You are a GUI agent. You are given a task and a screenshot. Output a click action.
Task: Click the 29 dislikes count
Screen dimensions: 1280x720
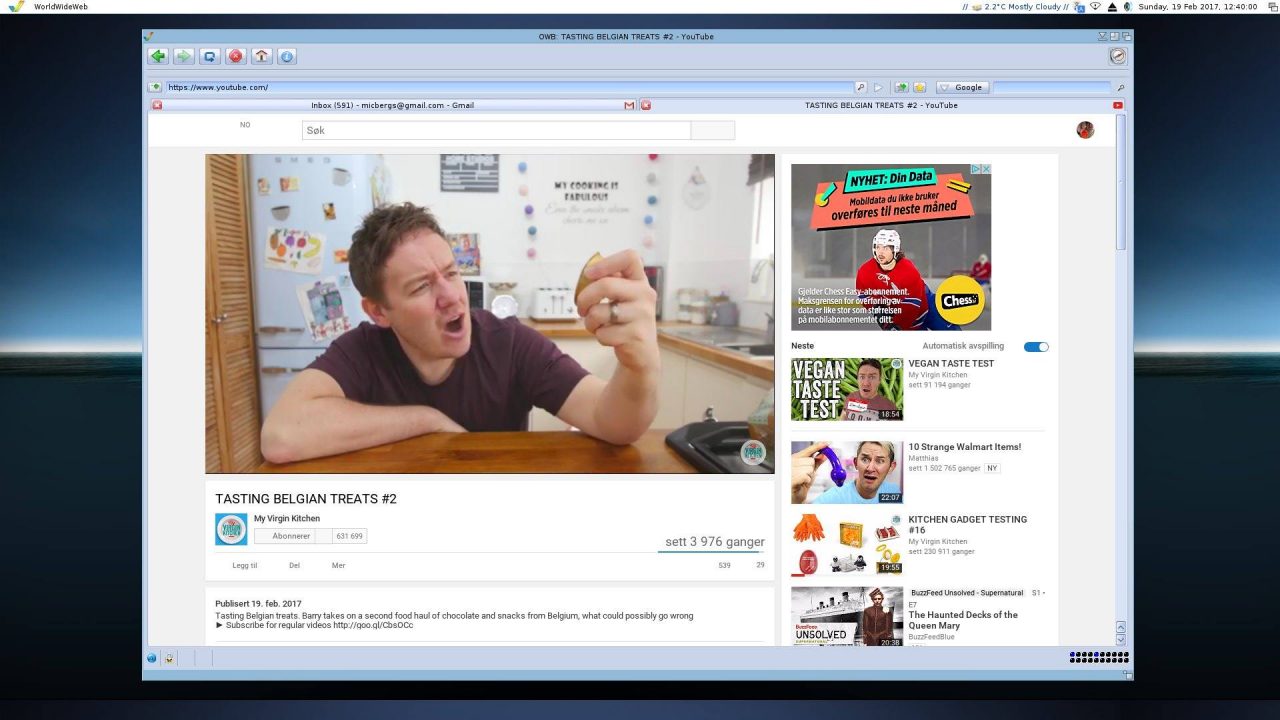point(760,565)
